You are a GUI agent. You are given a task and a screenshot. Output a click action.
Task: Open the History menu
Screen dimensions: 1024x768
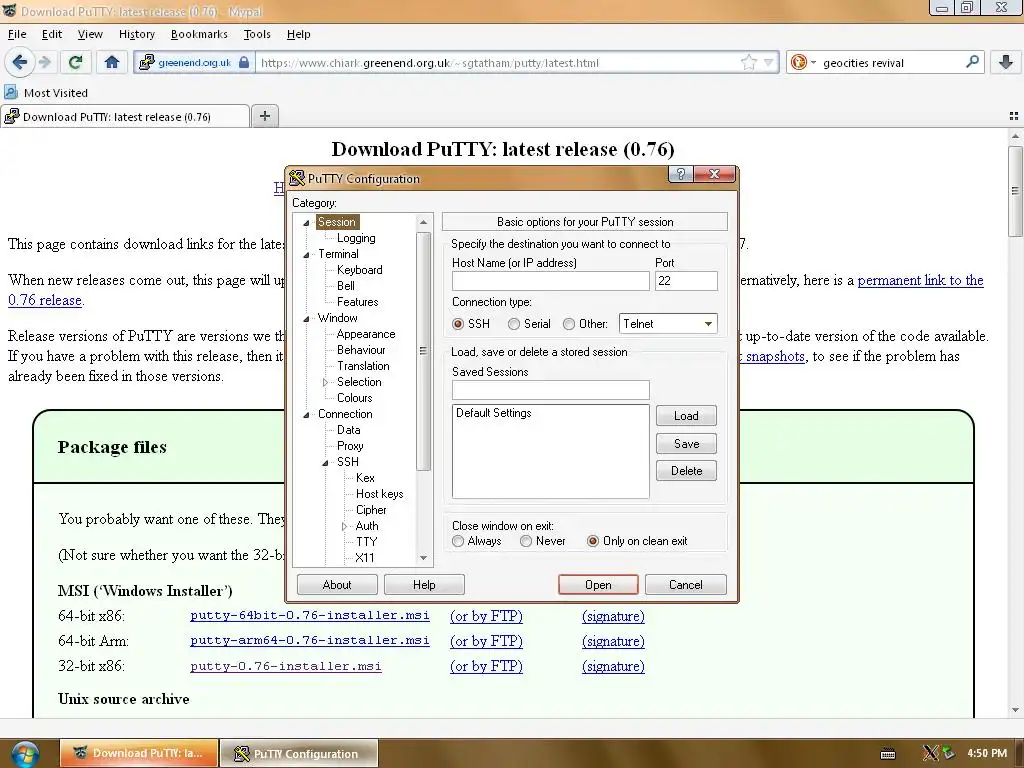coord(136,34)
